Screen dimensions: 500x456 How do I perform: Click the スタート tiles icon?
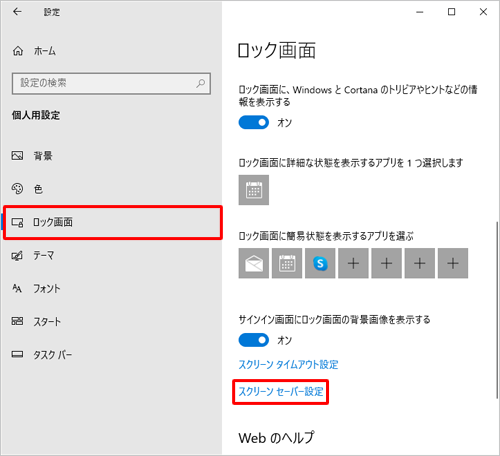tap(17, 321)
